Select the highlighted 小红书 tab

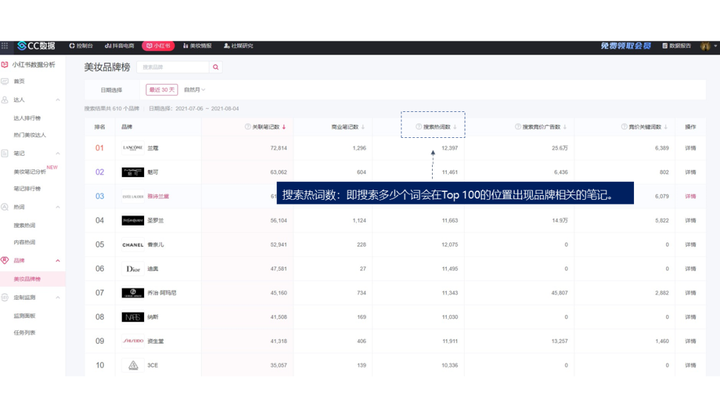pos(158,46)
